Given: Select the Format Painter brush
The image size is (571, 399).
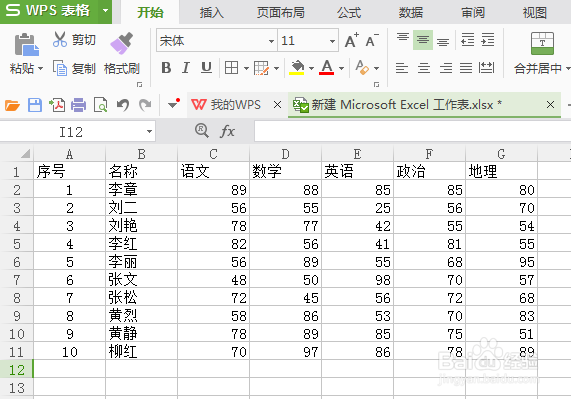Looking at the screenshot, I should [x=122, y=43].
